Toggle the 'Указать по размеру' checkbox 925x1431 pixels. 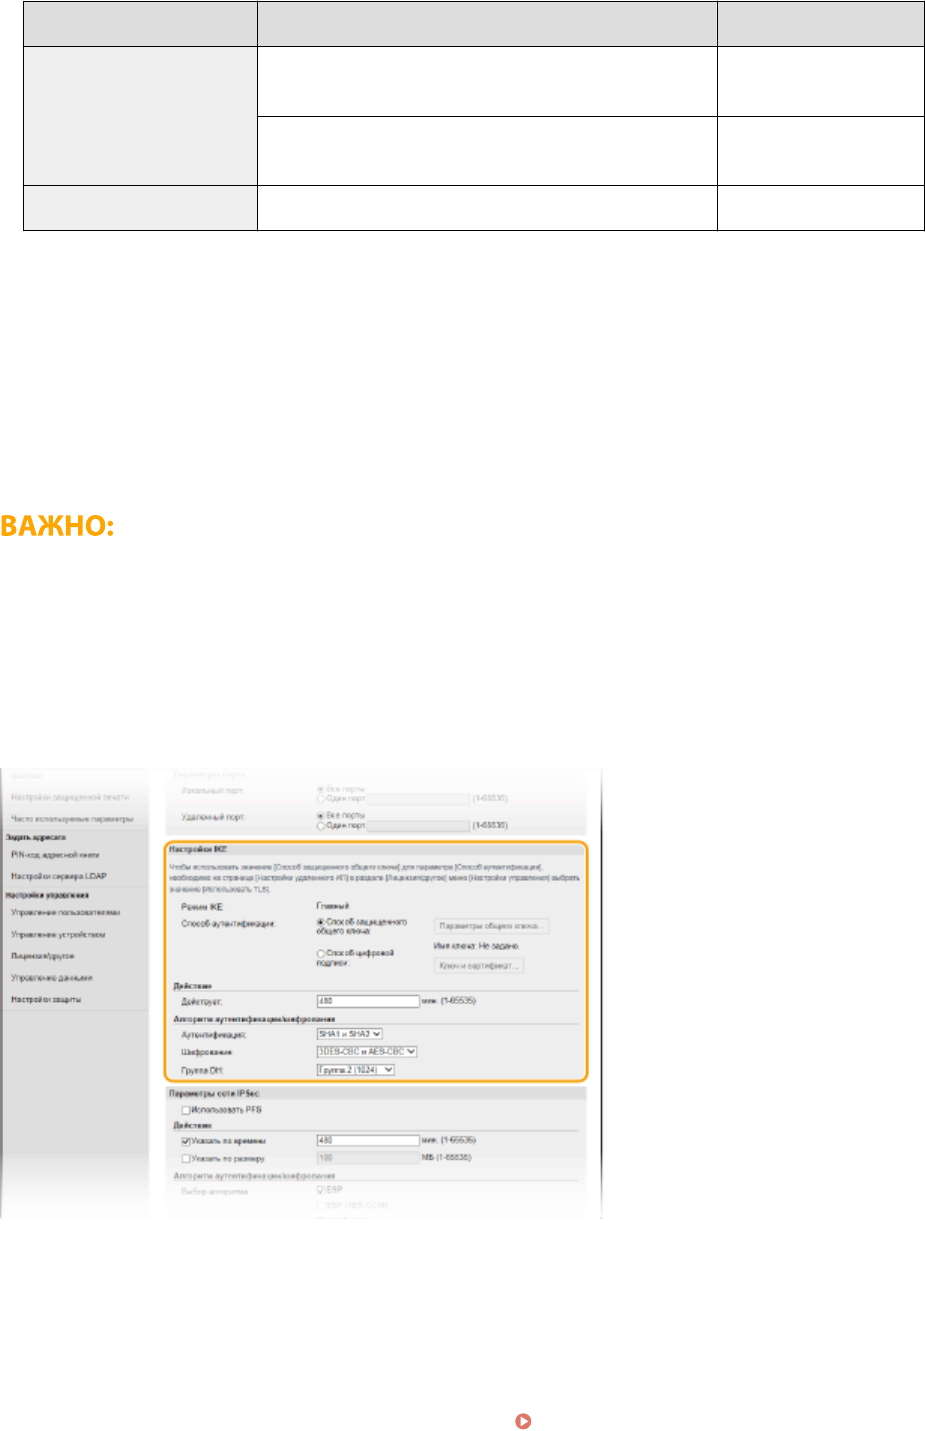[185, 1158]
